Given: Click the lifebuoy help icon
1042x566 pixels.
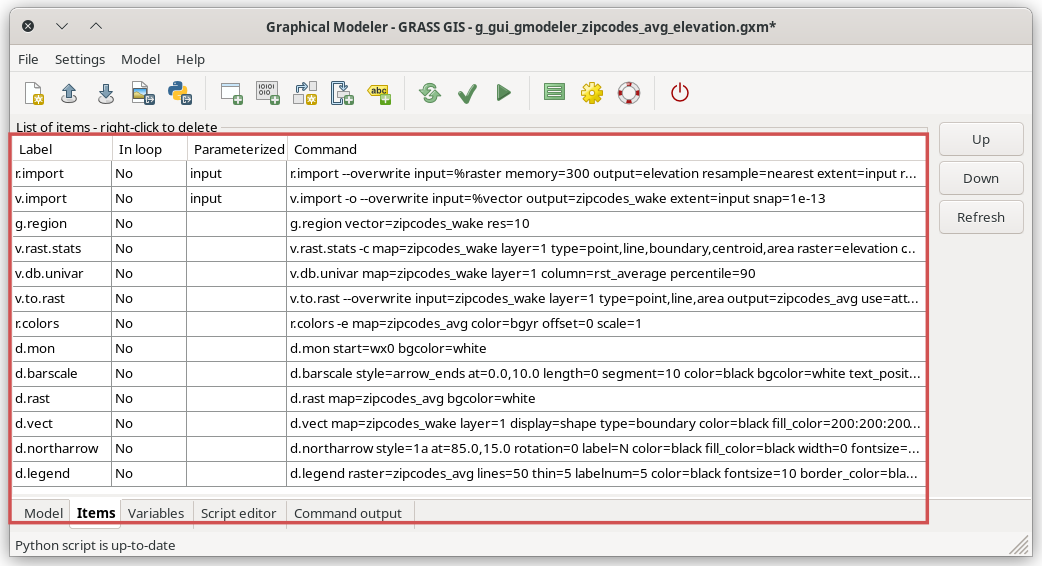Looking at the screenshot, I should pyautogui.click(x=628, y=93).
